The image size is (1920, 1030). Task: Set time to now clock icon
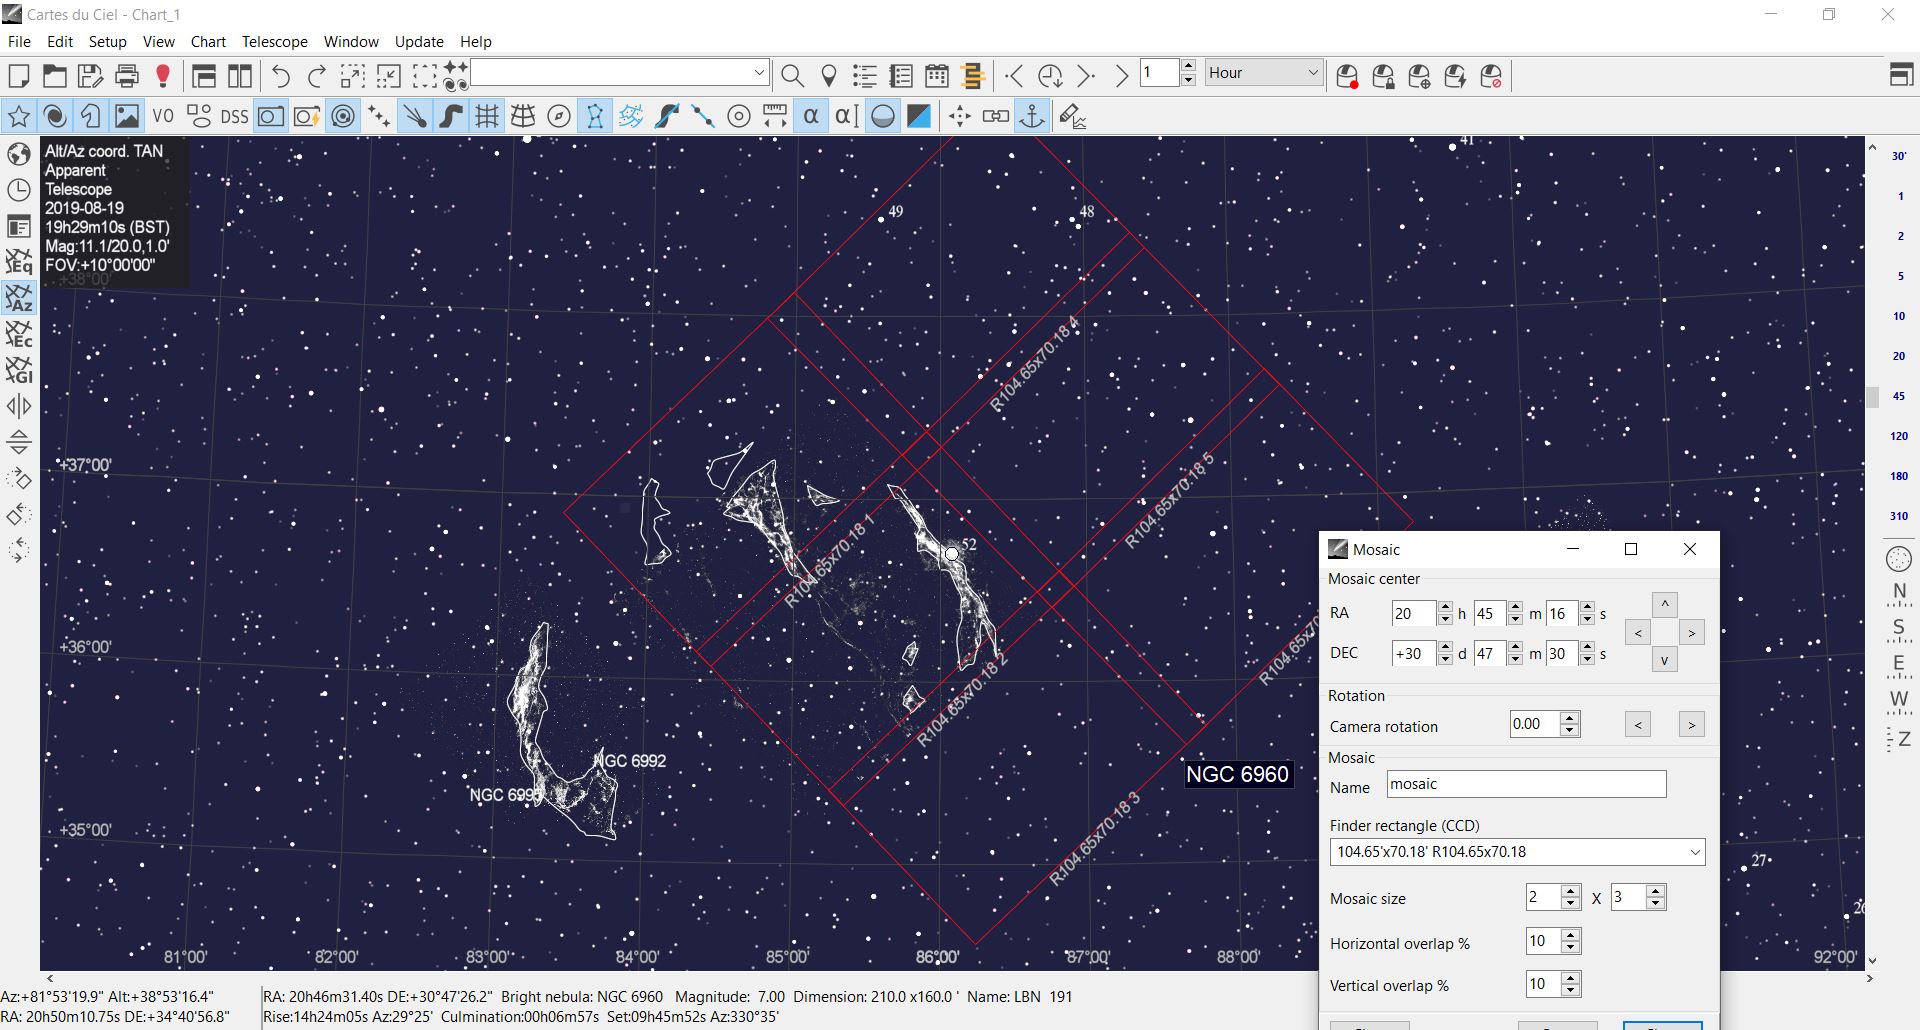(x=1050, y=76)
